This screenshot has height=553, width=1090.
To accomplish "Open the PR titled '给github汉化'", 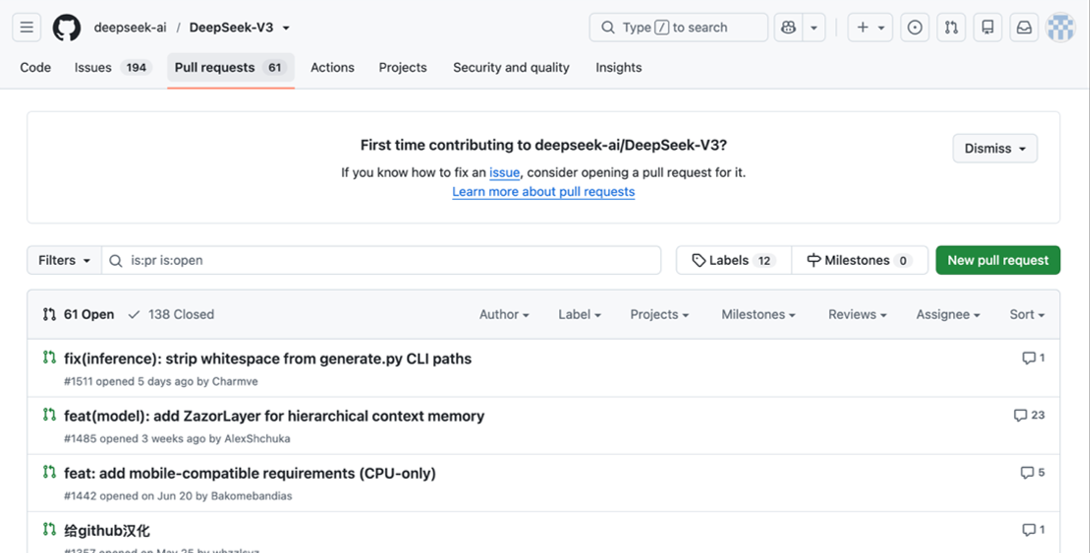I will [106, 531].
